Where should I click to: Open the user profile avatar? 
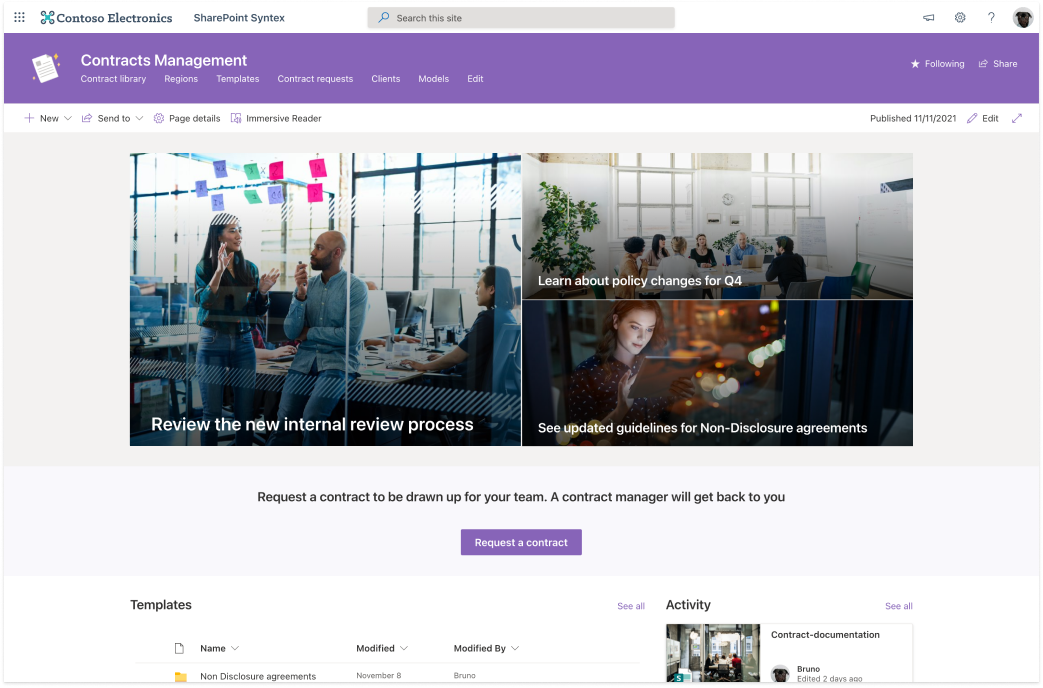click(x=1022, y=18)
